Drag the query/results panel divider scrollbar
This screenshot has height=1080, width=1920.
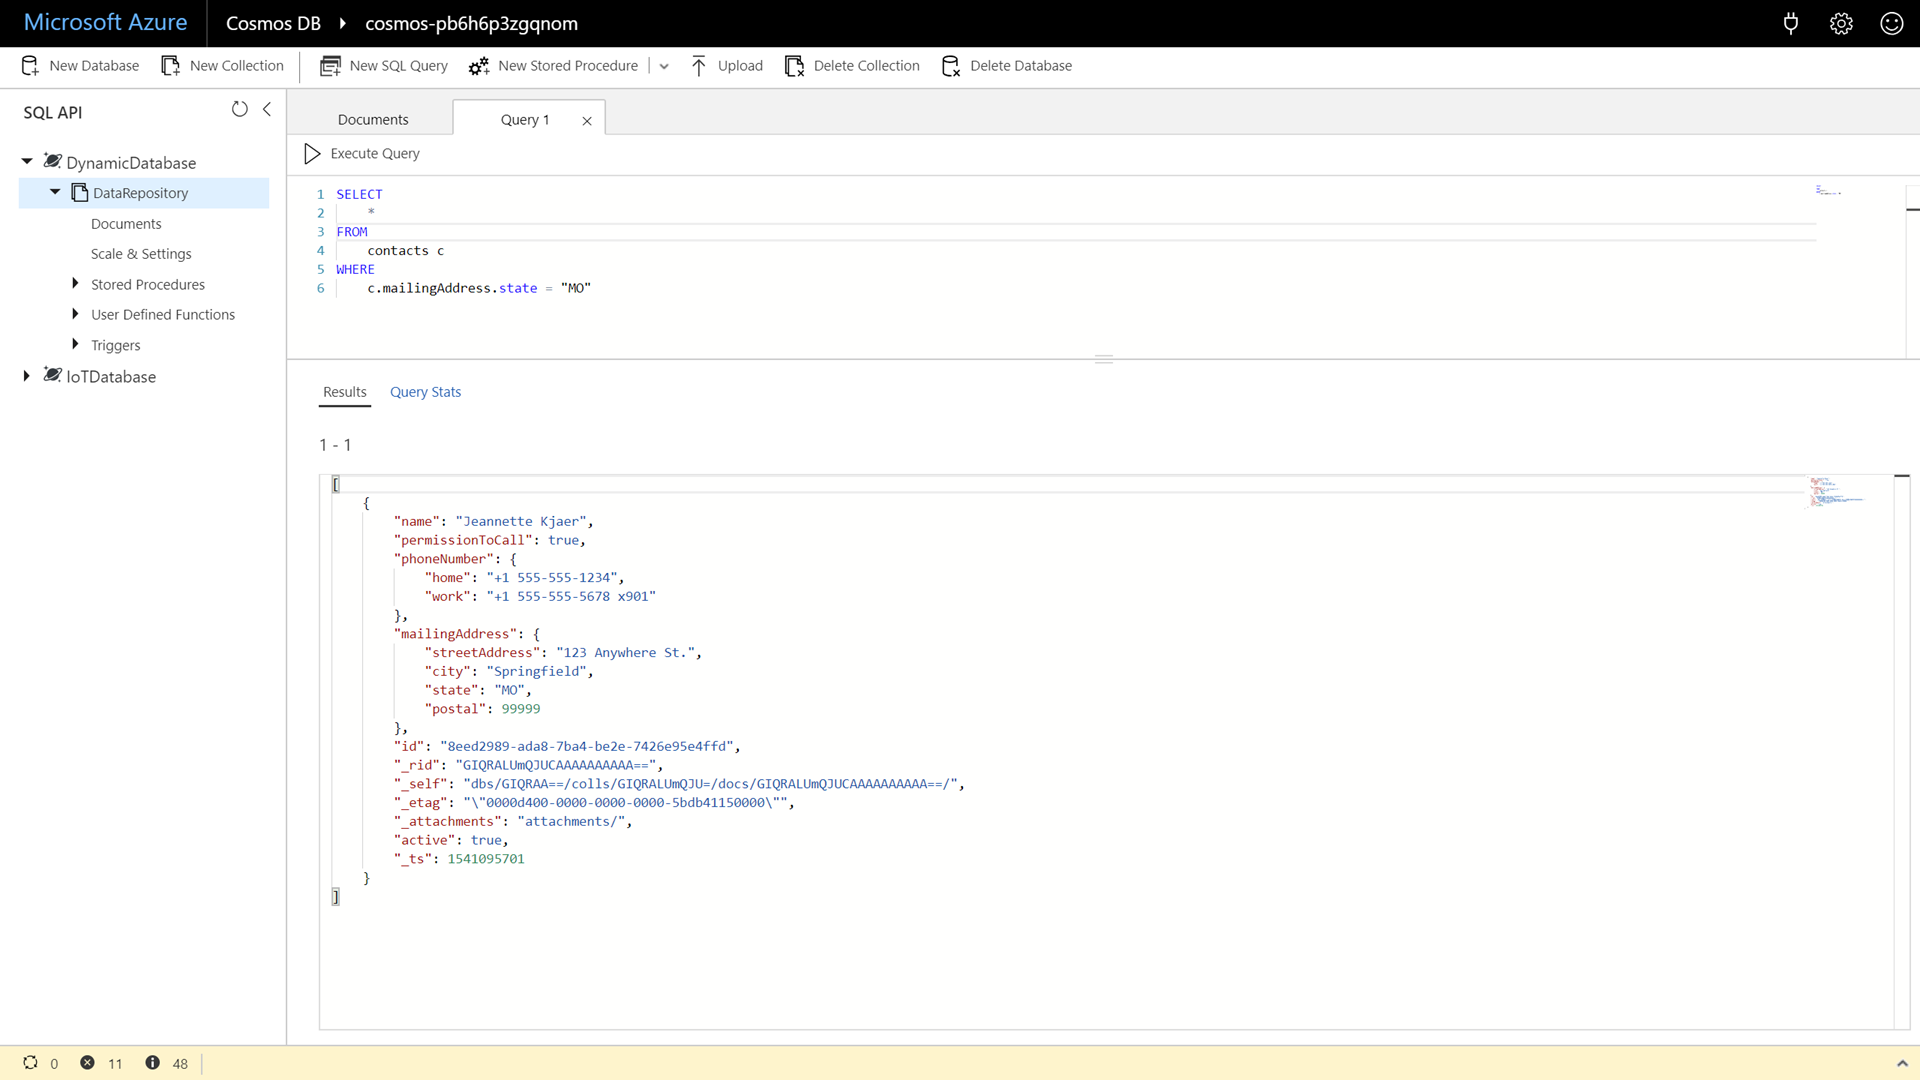tap(1104, 359)
